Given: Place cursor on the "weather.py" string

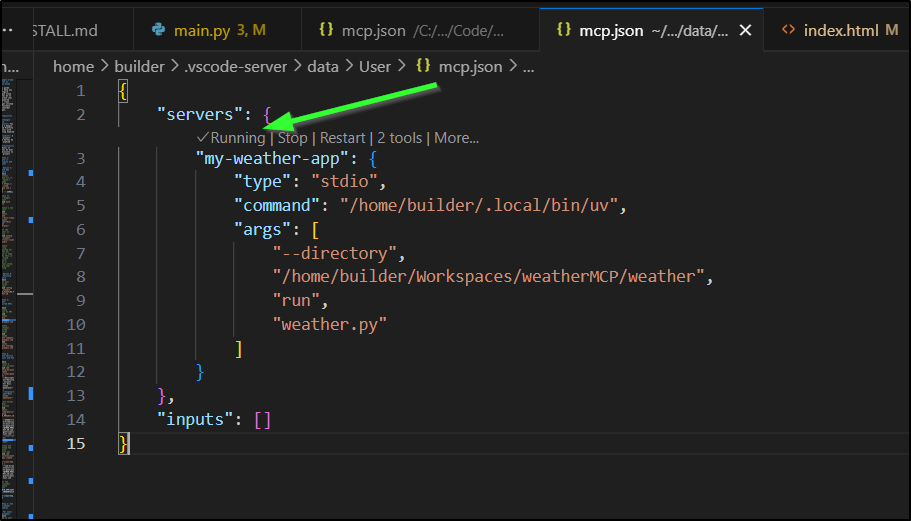Looking at the screenshot, I should click(x=329, y=324).
